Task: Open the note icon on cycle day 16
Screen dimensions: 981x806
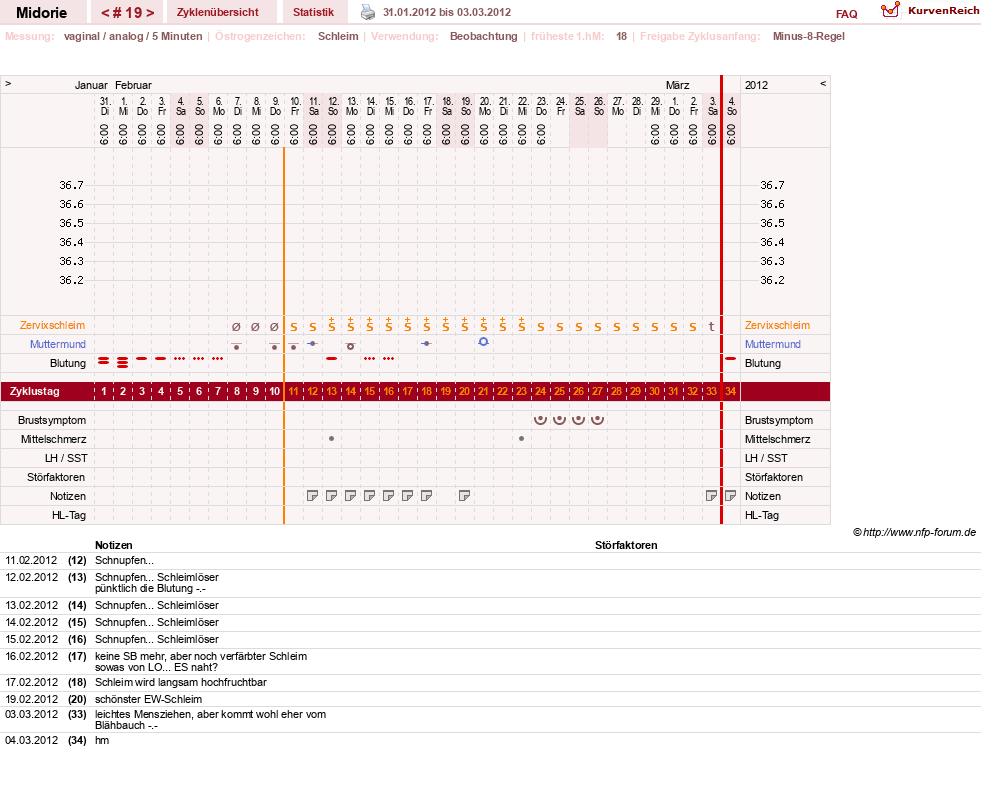Action: [389, 496]
